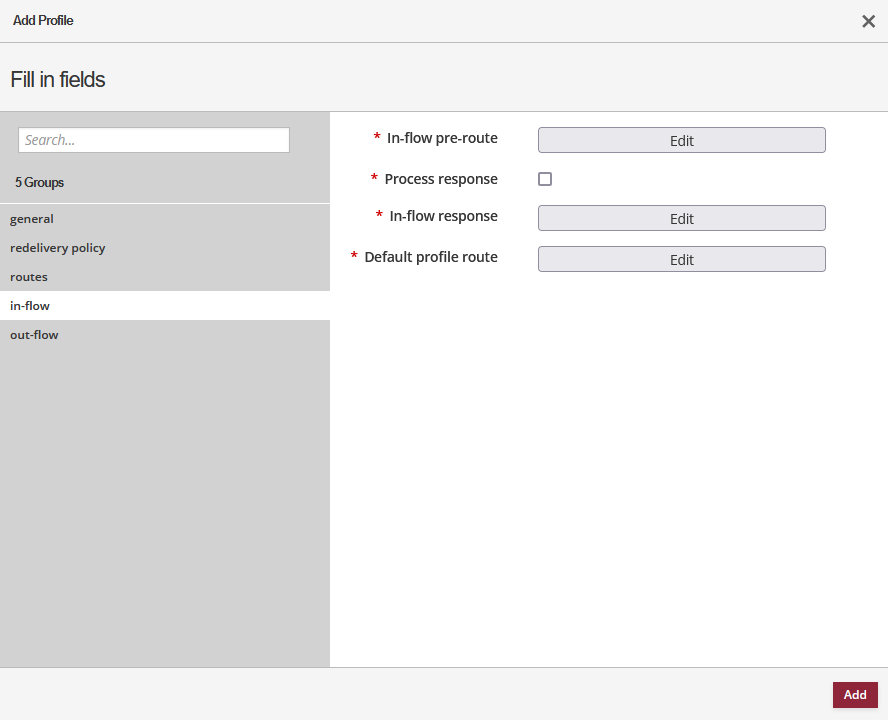This screenshot has width=888, height=720.
Task: Click the Fill in fields heading
Action: [56, 79]
